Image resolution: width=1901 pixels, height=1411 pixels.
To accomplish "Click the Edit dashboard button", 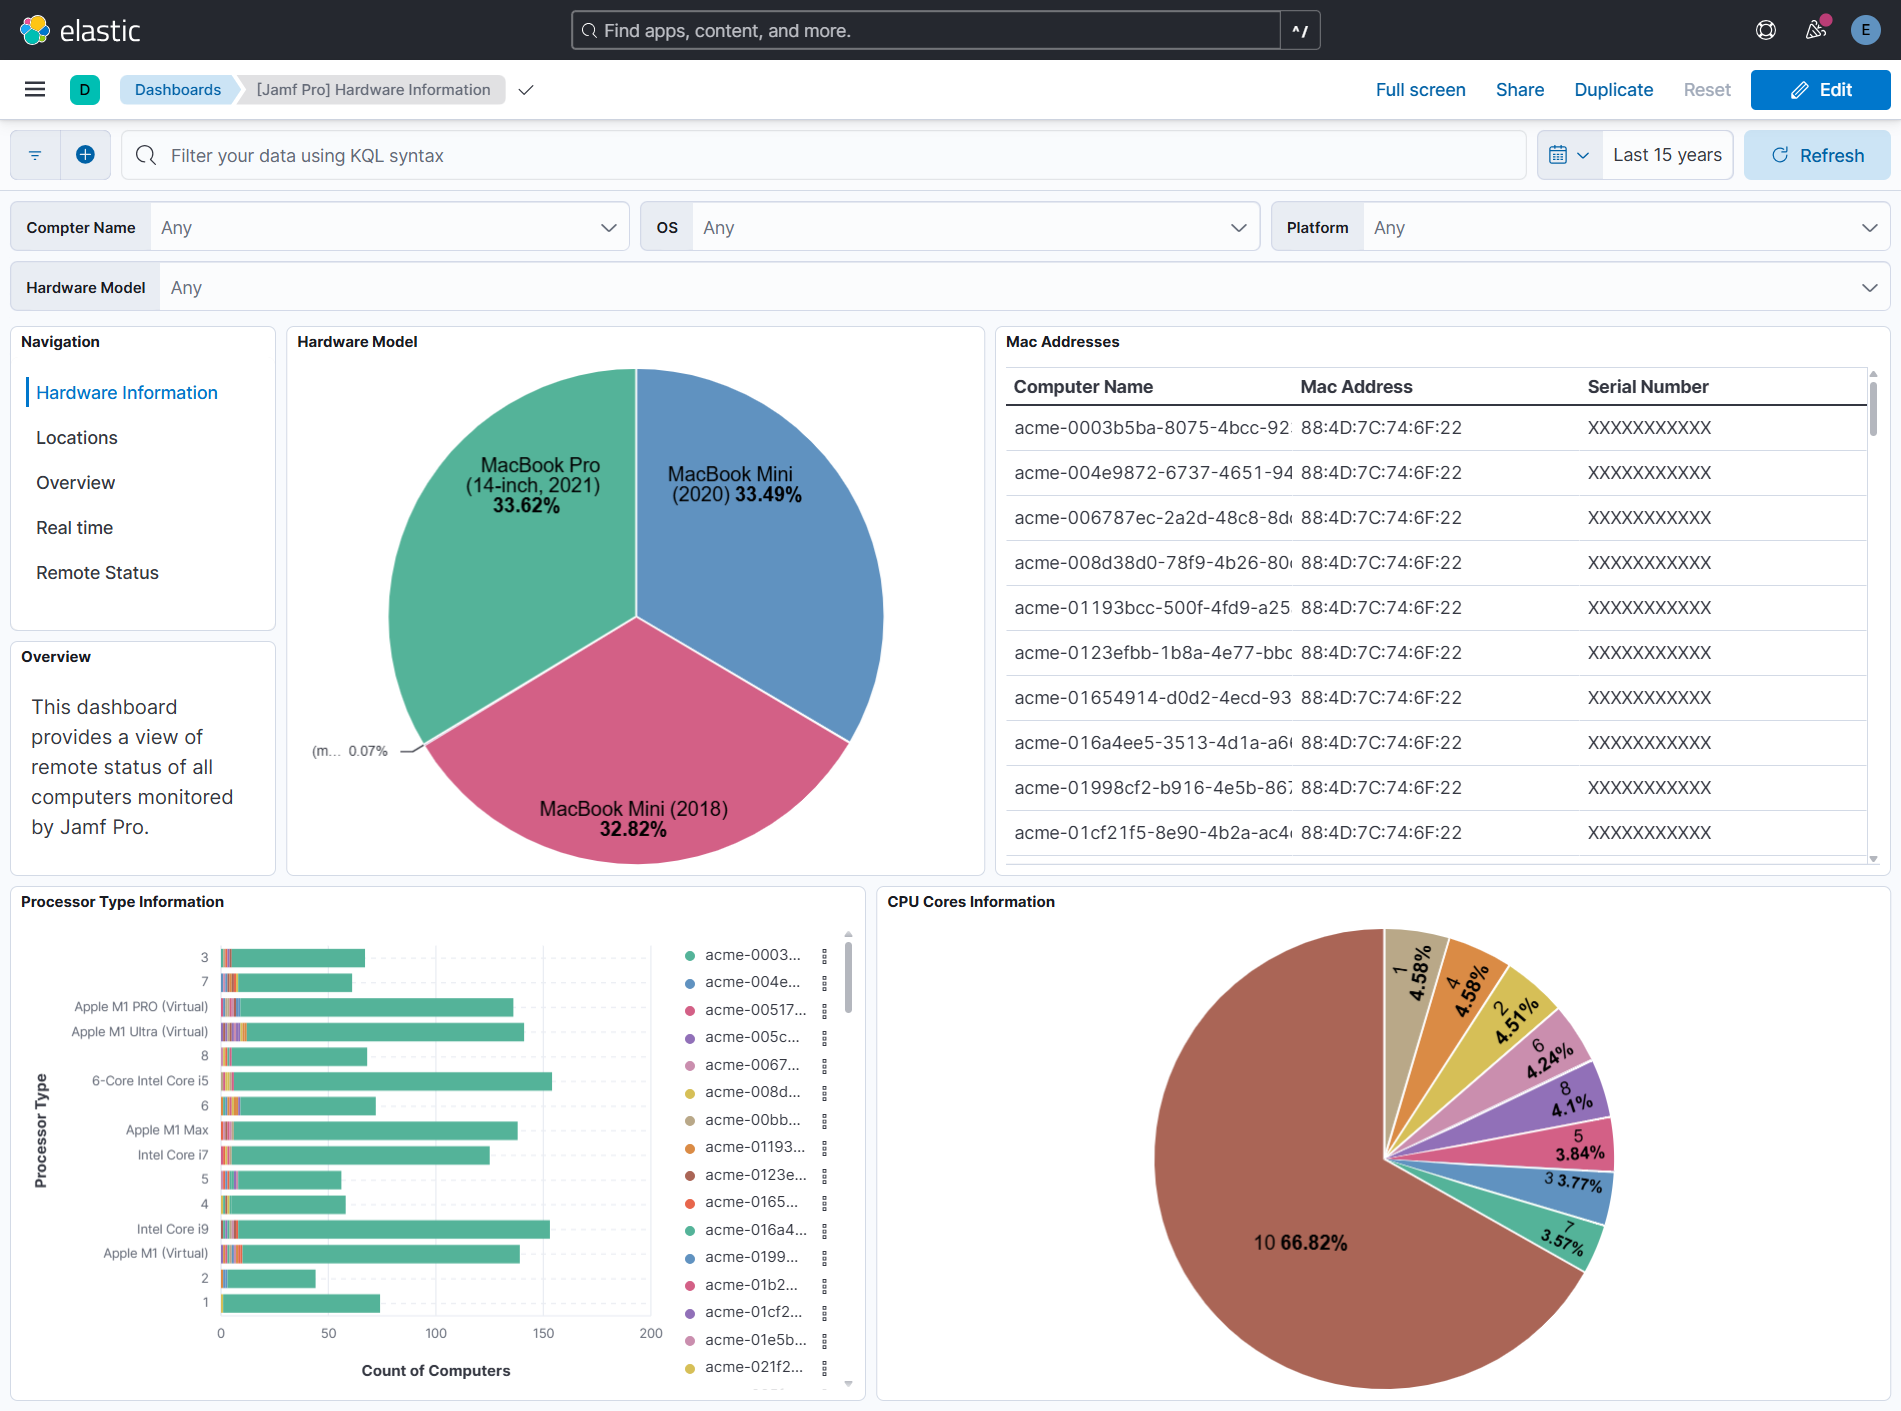I will click(x=1820, y=90).
